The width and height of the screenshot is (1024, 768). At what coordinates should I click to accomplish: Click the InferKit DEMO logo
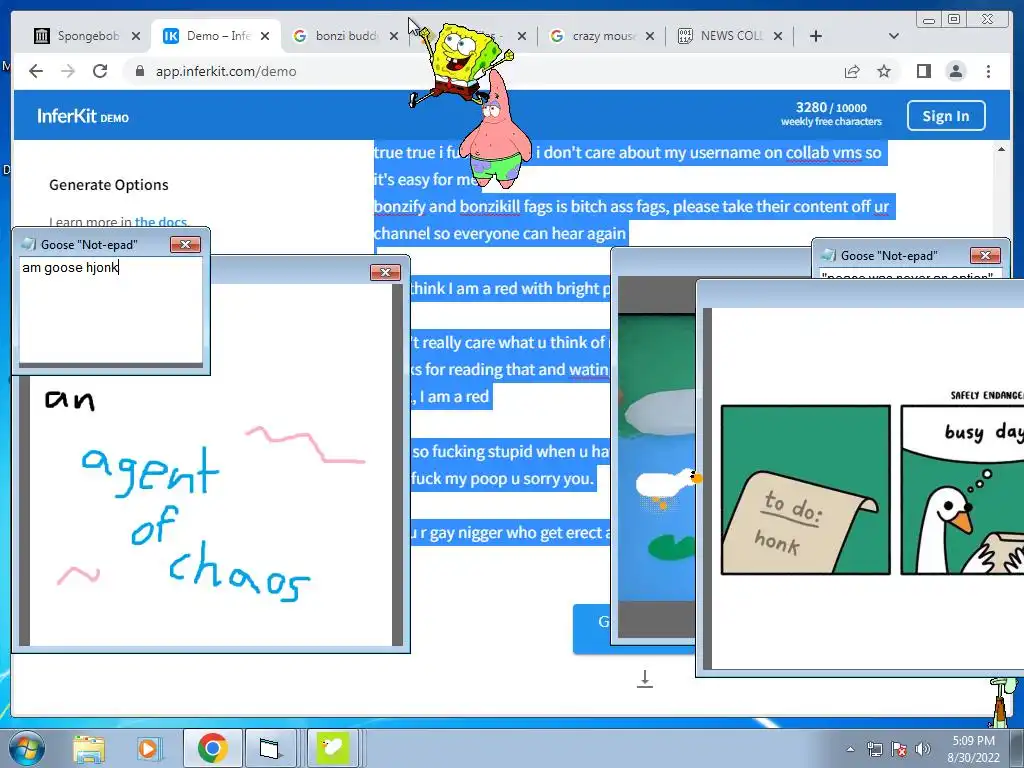pyautogui.click(x=82, y=116)
